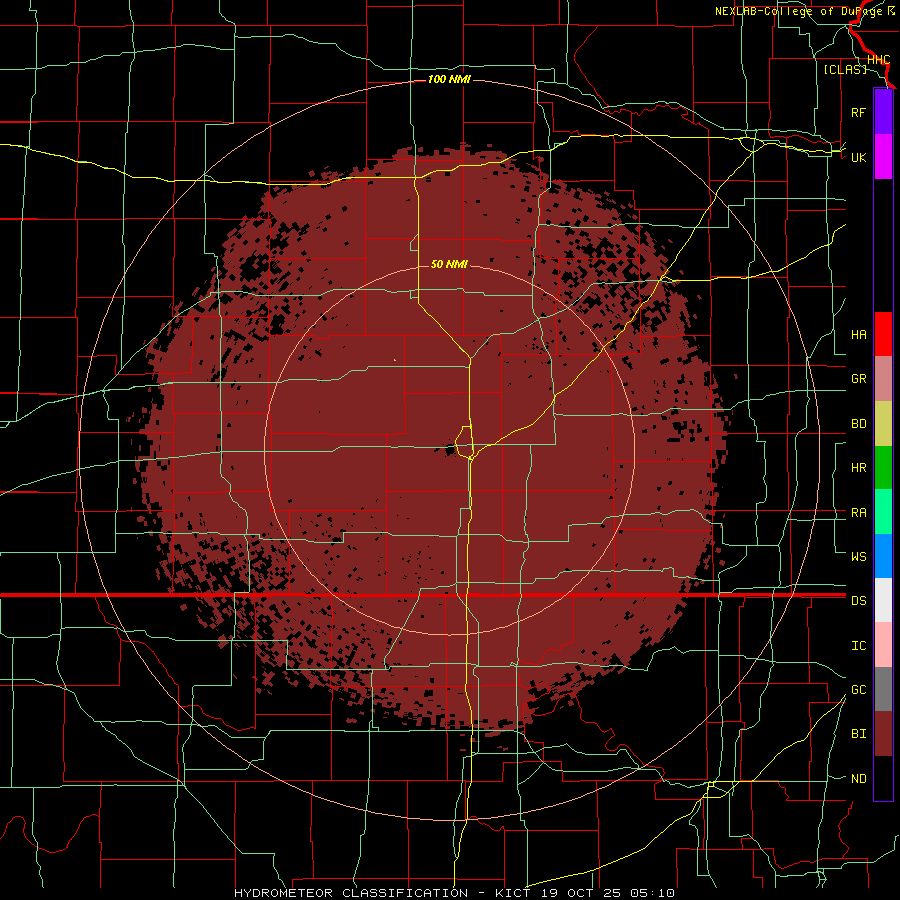Click the RF legend label
The height and width of the screenshot is (900, 900).
click(x=858, y=112)
